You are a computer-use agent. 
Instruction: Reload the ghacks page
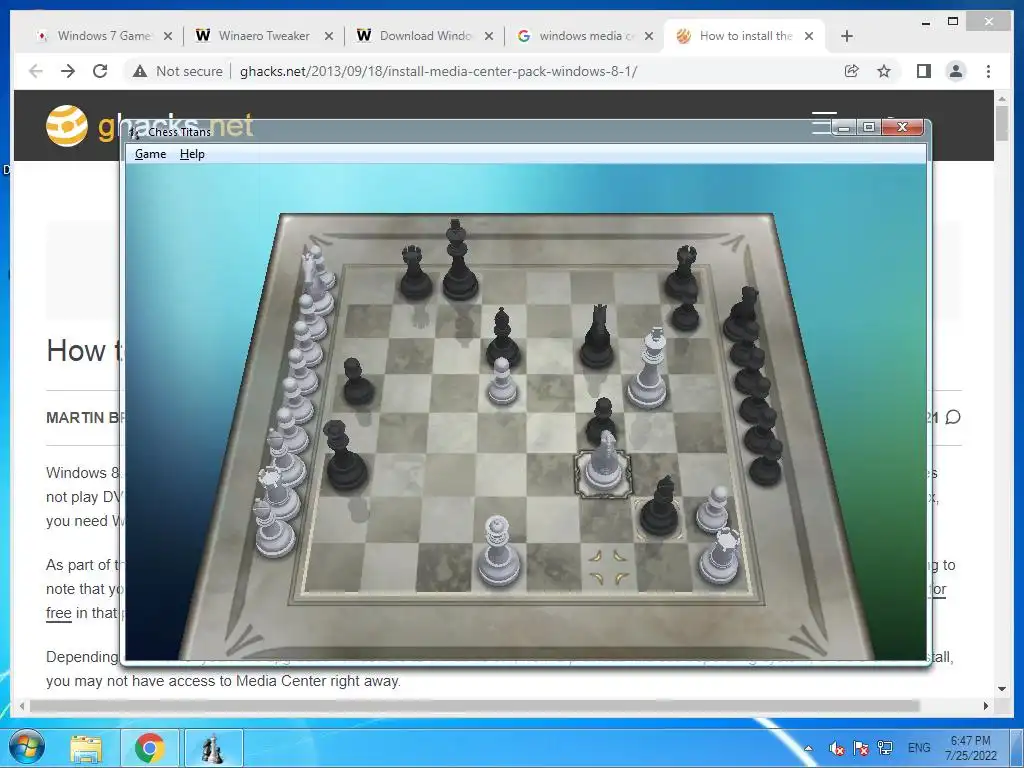[100, 71]
